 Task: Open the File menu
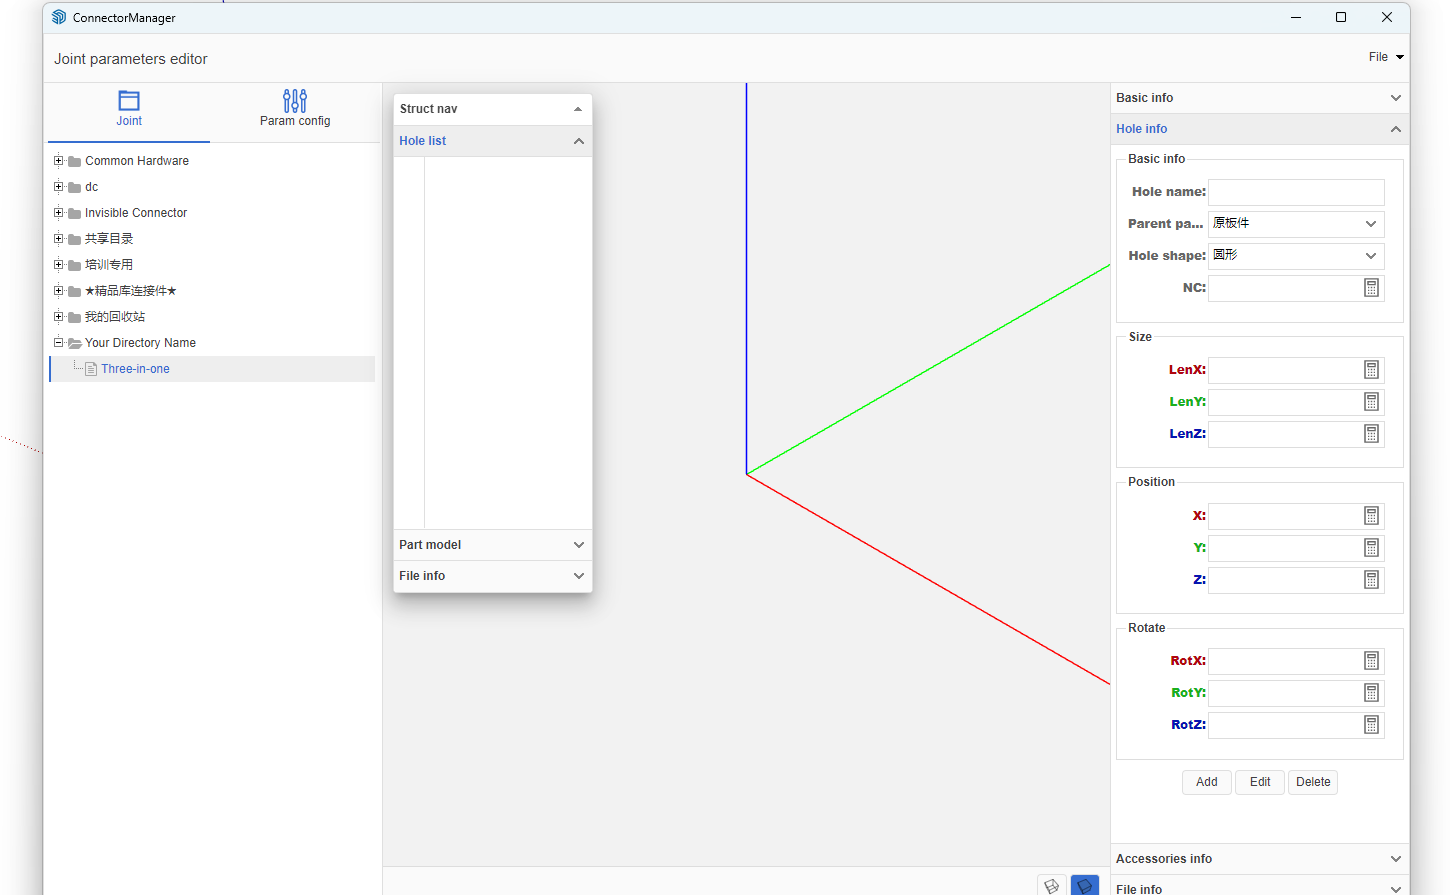(1385, 57)
